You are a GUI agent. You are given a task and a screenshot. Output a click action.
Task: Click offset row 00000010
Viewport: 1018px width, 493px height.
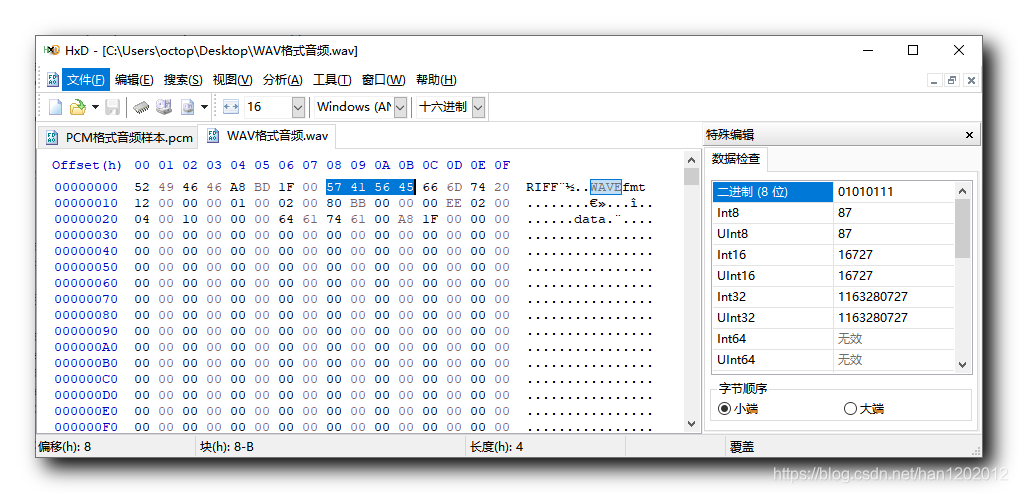coord(86,203)
